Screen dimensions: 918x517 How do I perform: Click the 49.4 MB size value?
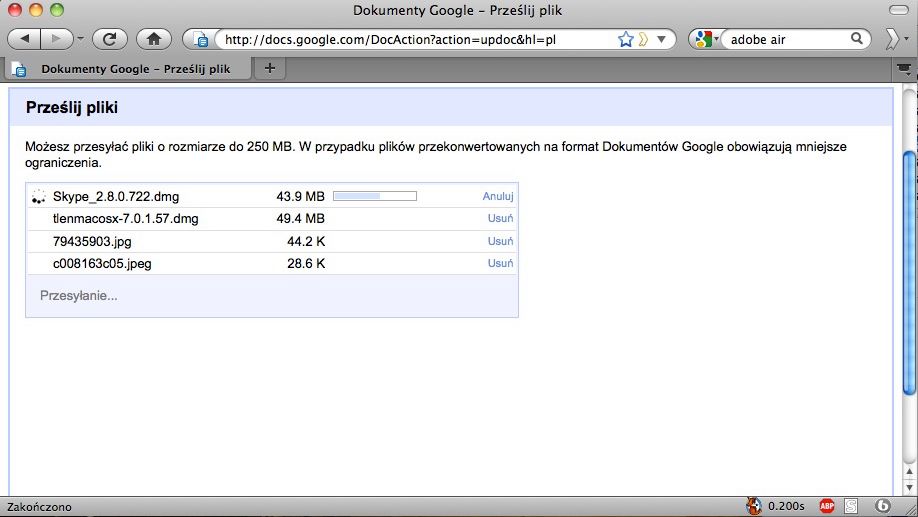pos(300,219)
